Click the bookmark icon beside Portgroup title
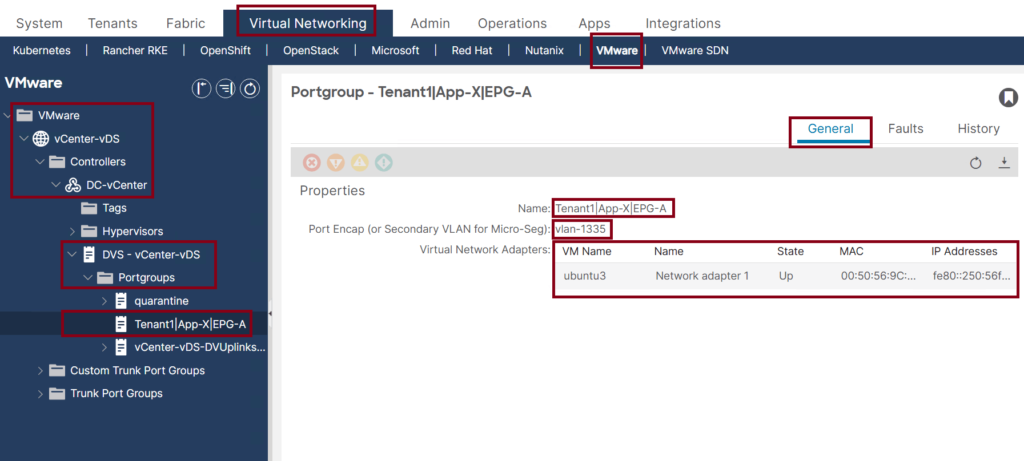The image size is (1024, 461). click(x=1008, y=99)
